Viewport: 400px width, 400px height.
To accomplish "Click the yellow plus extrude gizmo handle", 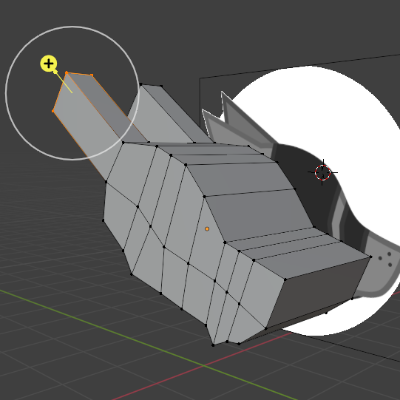I will coord(49,63).
